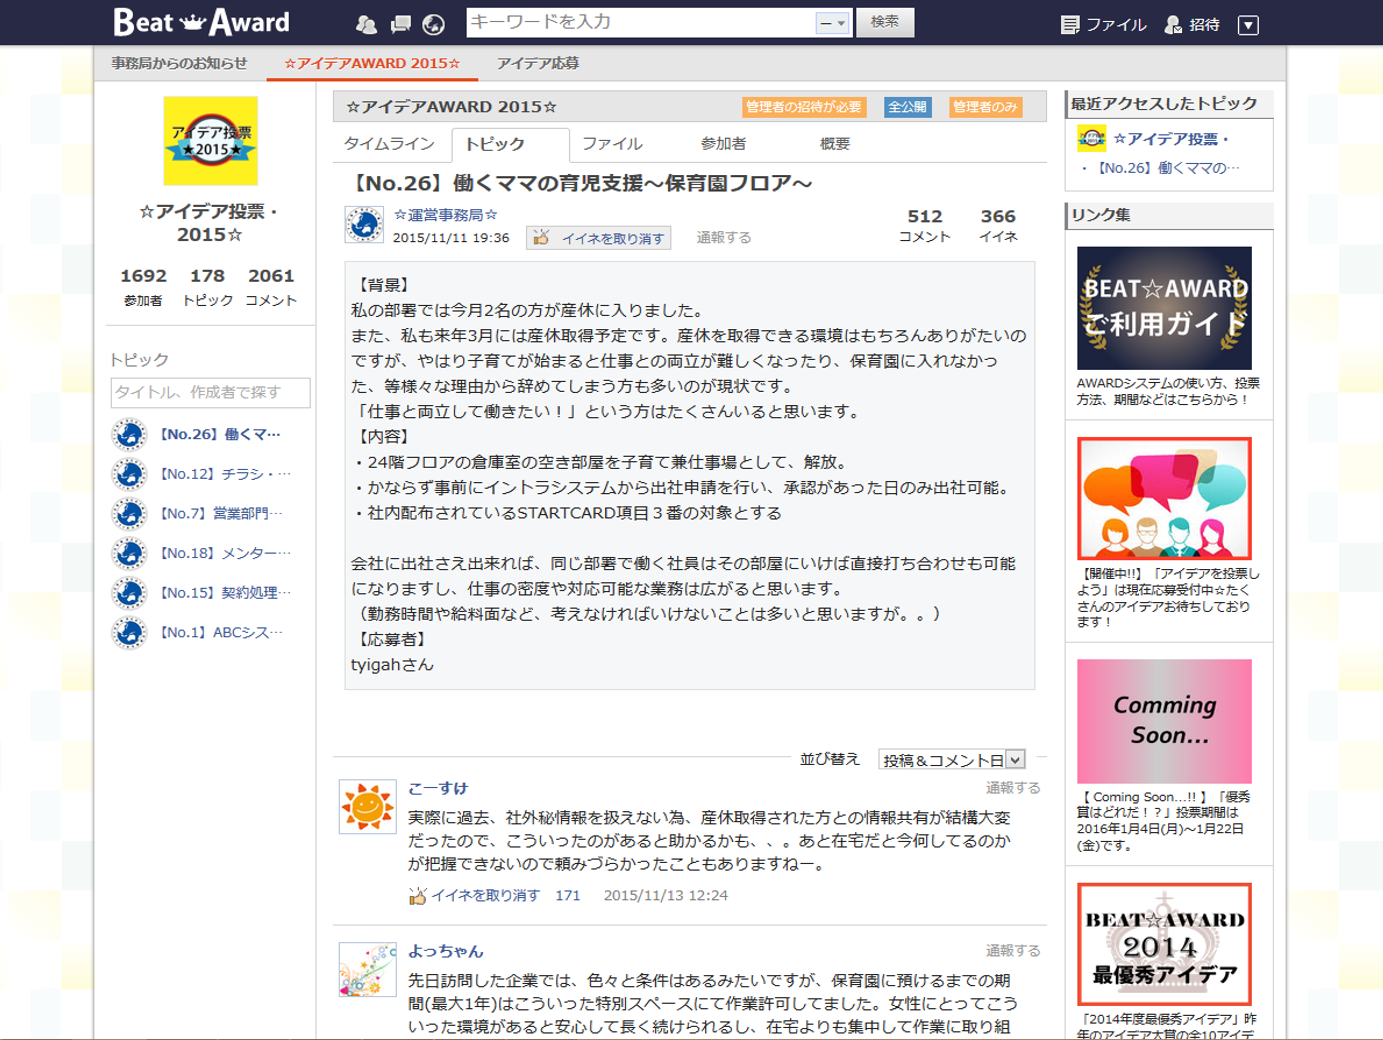The height and width of the screenshot is (1040, 1383).
Task: Click the avatar icon beside 【No.7】
Action: click(129, 513)
